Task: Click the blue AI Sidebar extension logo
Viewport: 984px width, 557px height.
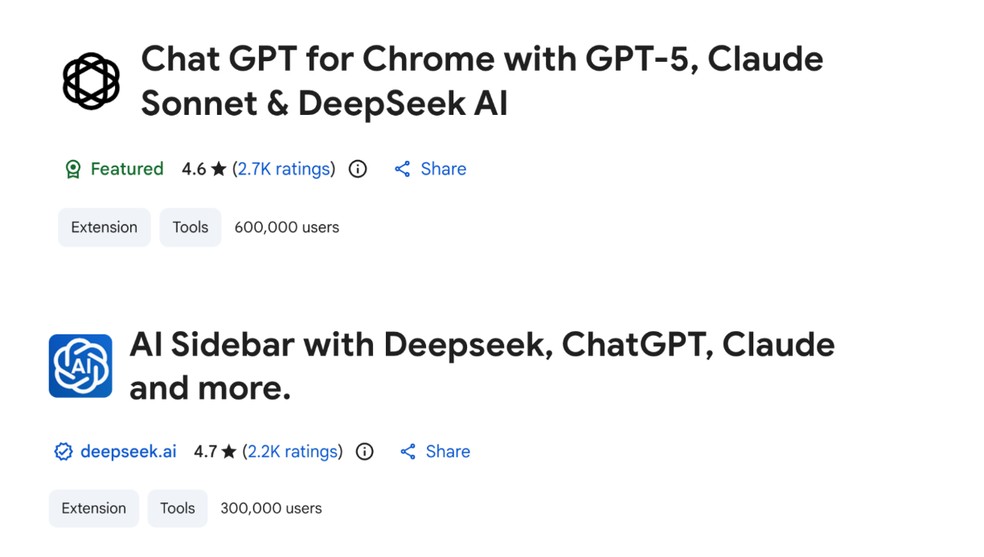Action: coord(80,366)
